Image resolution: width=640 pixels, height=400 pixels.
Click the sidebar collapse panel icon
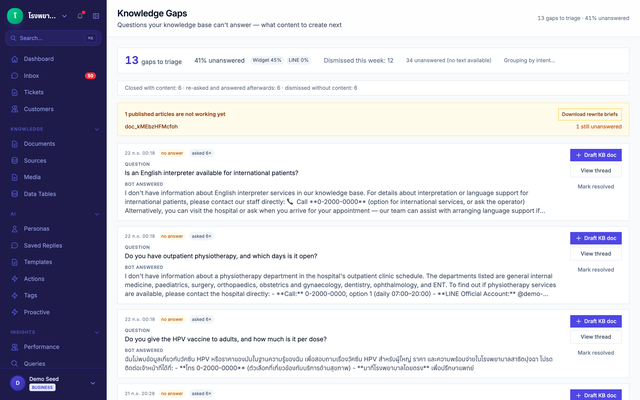pos(96,16)
